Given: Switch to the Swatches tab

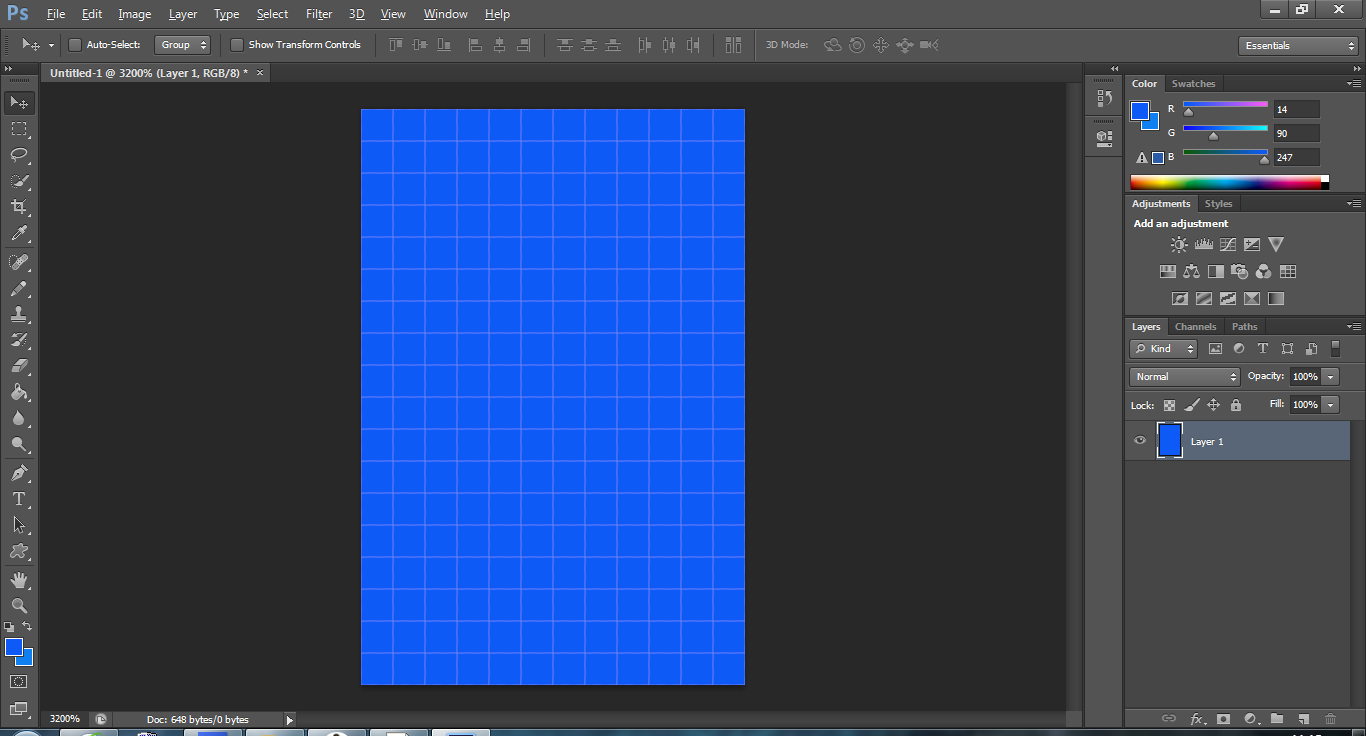Looking at the screenshot, I should click(1193, 84).
